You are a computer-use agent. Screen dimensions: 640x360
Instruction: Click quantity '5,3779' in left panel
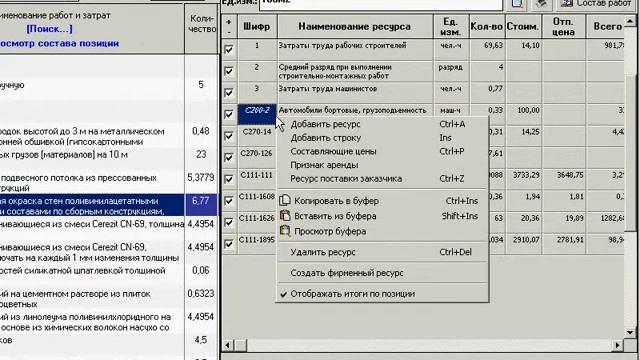pyautogui.click(x=201, y=178)
